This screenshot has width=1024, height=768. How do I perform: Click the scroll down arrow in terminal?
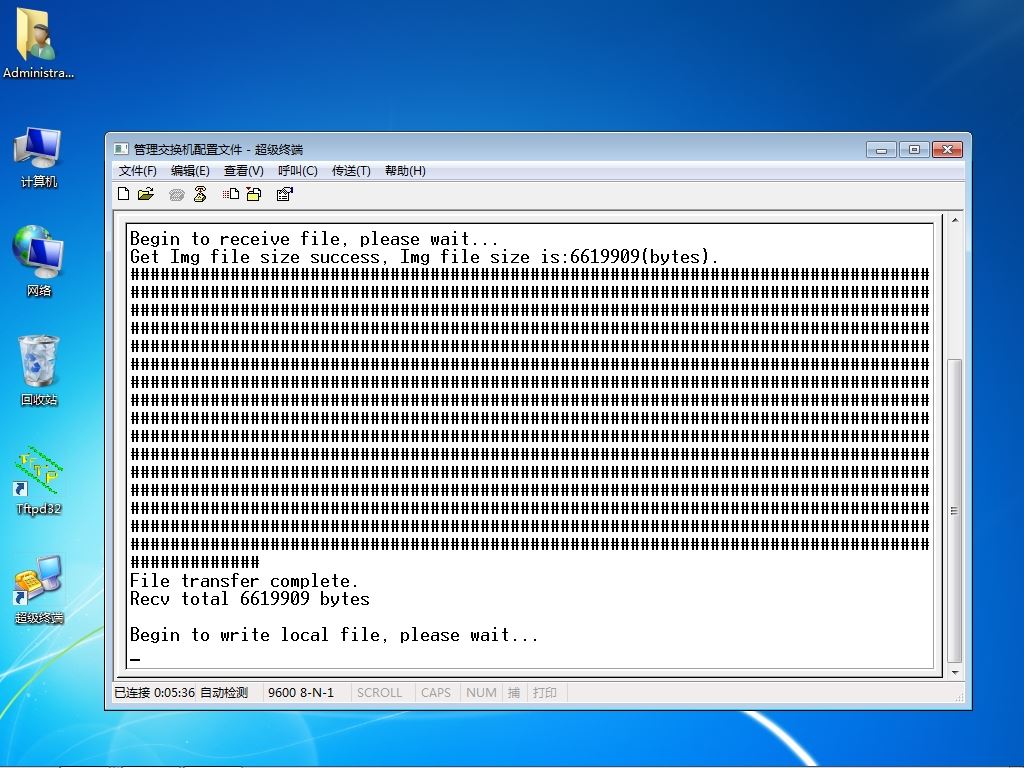(955, 672)
